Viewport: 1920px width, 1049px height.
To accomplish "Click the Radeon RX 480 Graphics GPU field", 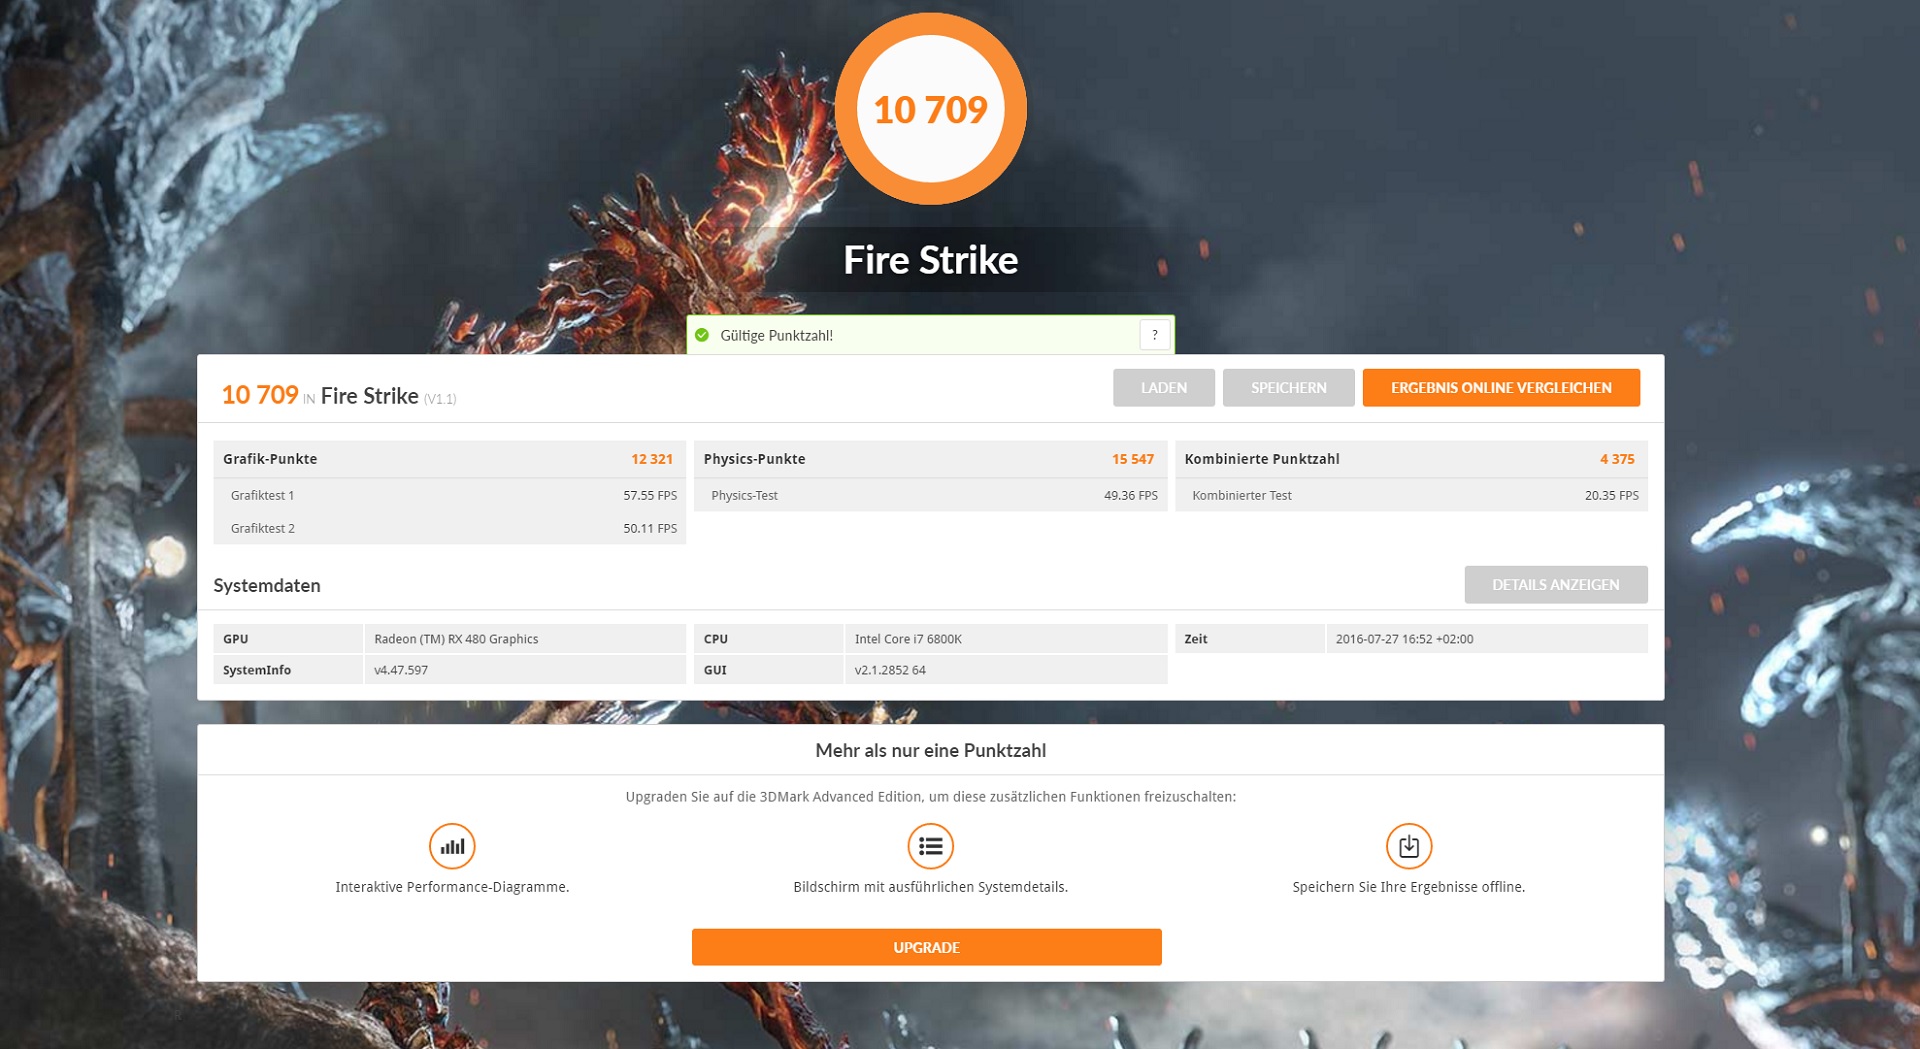I will click(x=525, y=639).
